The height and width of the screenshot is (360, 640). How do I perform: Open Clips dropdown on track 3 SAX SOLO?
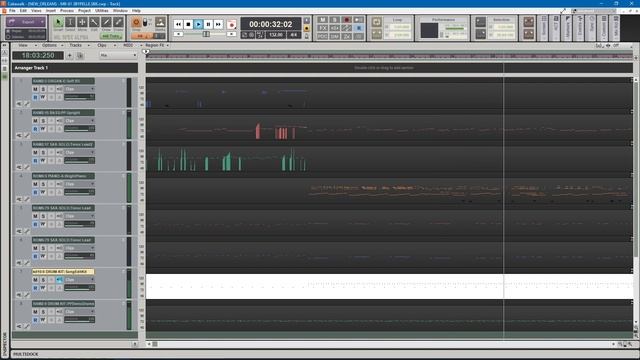click(x=79, y=153)
